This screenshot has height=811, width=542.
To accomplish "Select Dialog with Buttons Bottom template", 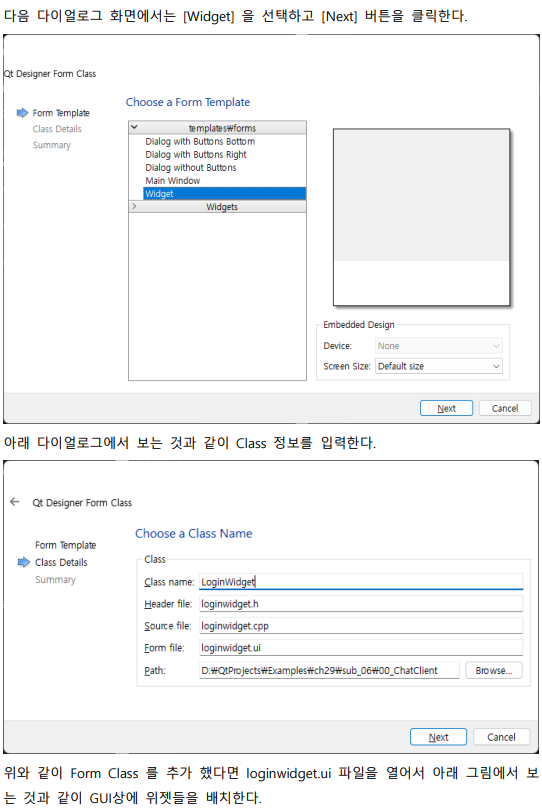I will point(200,141).
